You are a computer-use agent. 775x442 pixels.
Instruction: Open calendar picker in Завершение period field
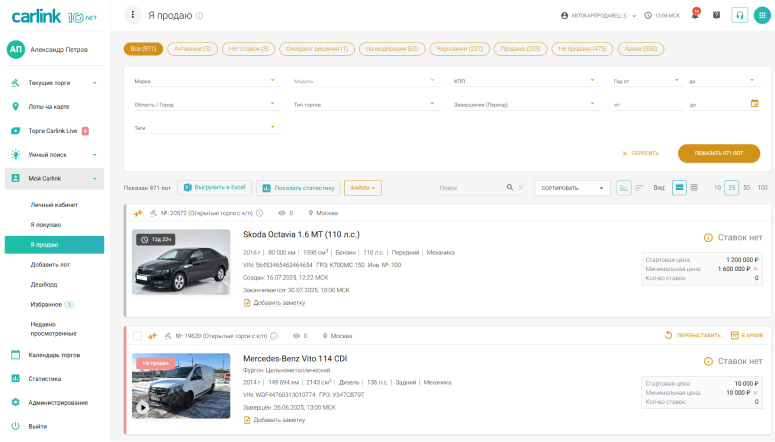(x=755, y=102)
